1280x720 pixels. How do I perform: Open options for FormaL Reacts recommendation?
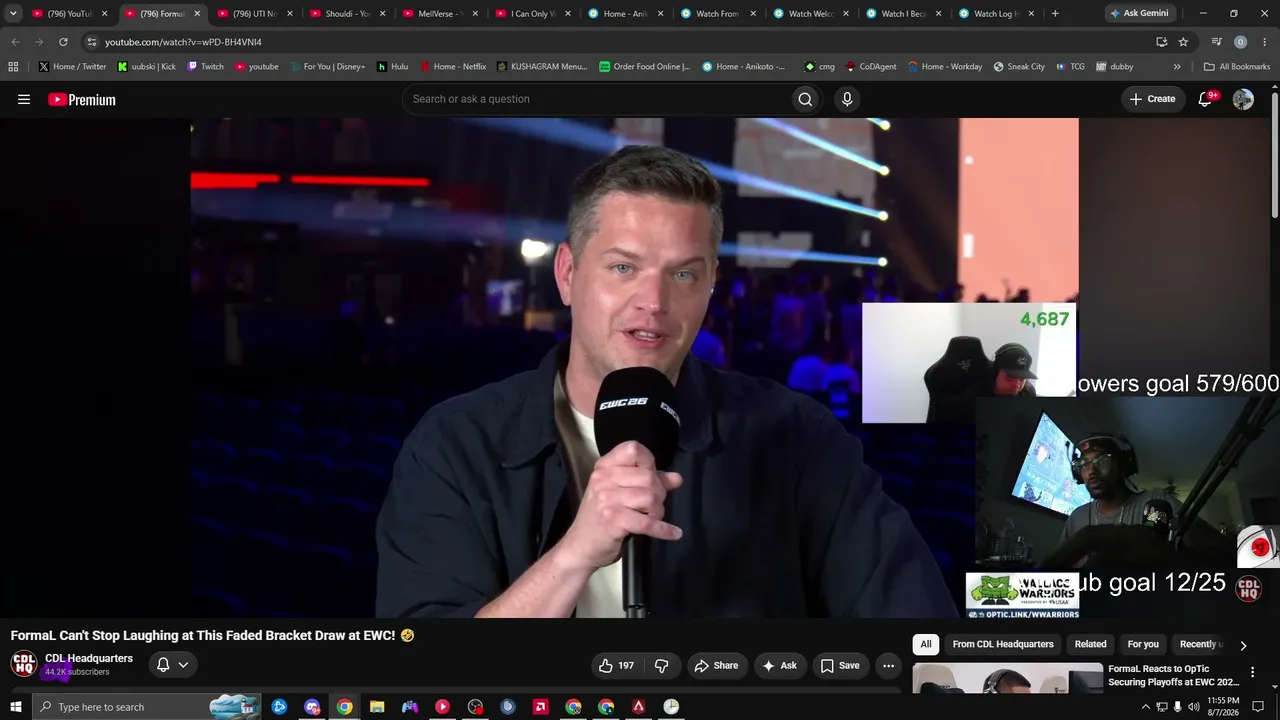click(x=1252, y=672)
